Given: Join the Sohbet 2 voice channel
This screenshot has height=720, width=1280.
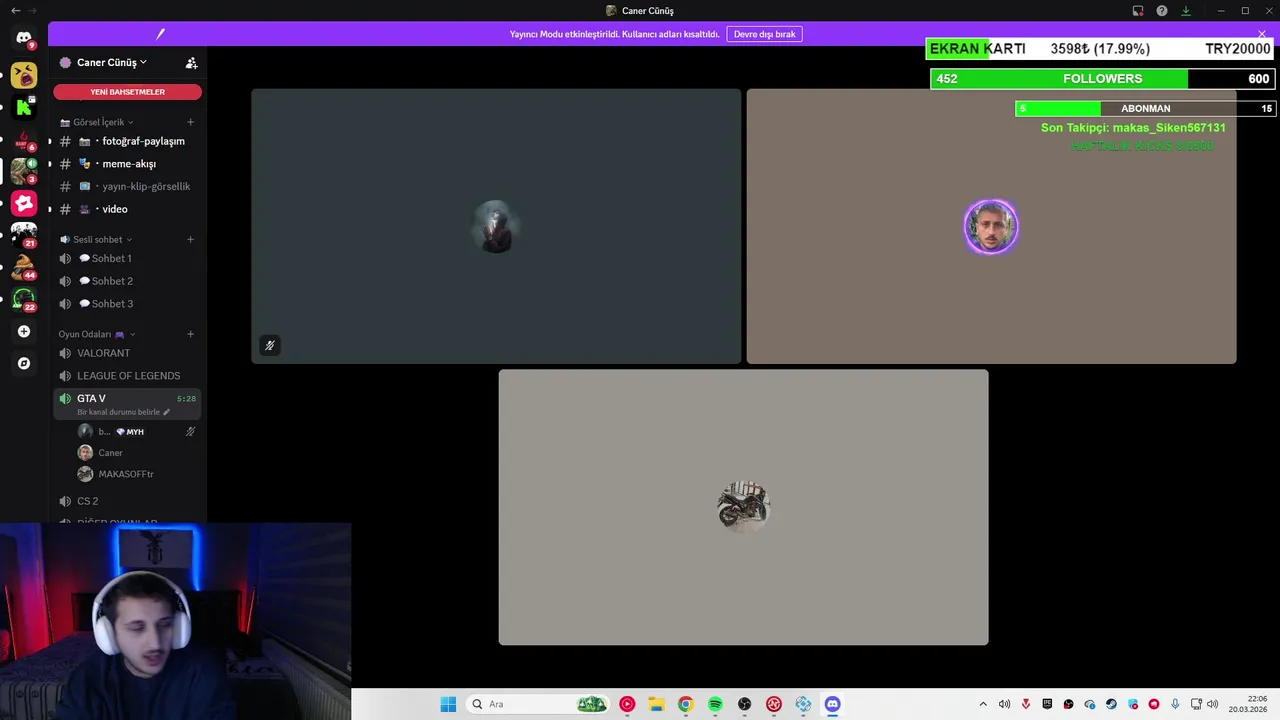Looking at the screenshot, I should [127, 281].
